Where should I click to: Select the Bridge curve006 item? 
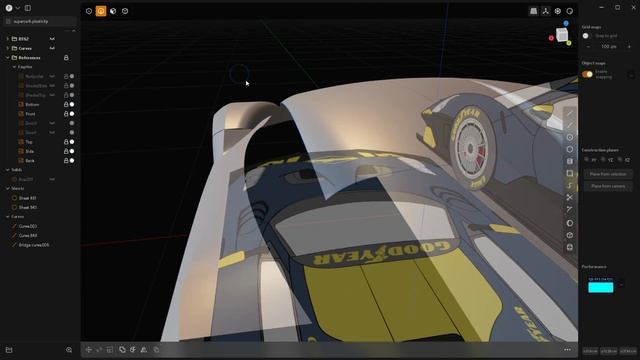[x=33, y=245]
